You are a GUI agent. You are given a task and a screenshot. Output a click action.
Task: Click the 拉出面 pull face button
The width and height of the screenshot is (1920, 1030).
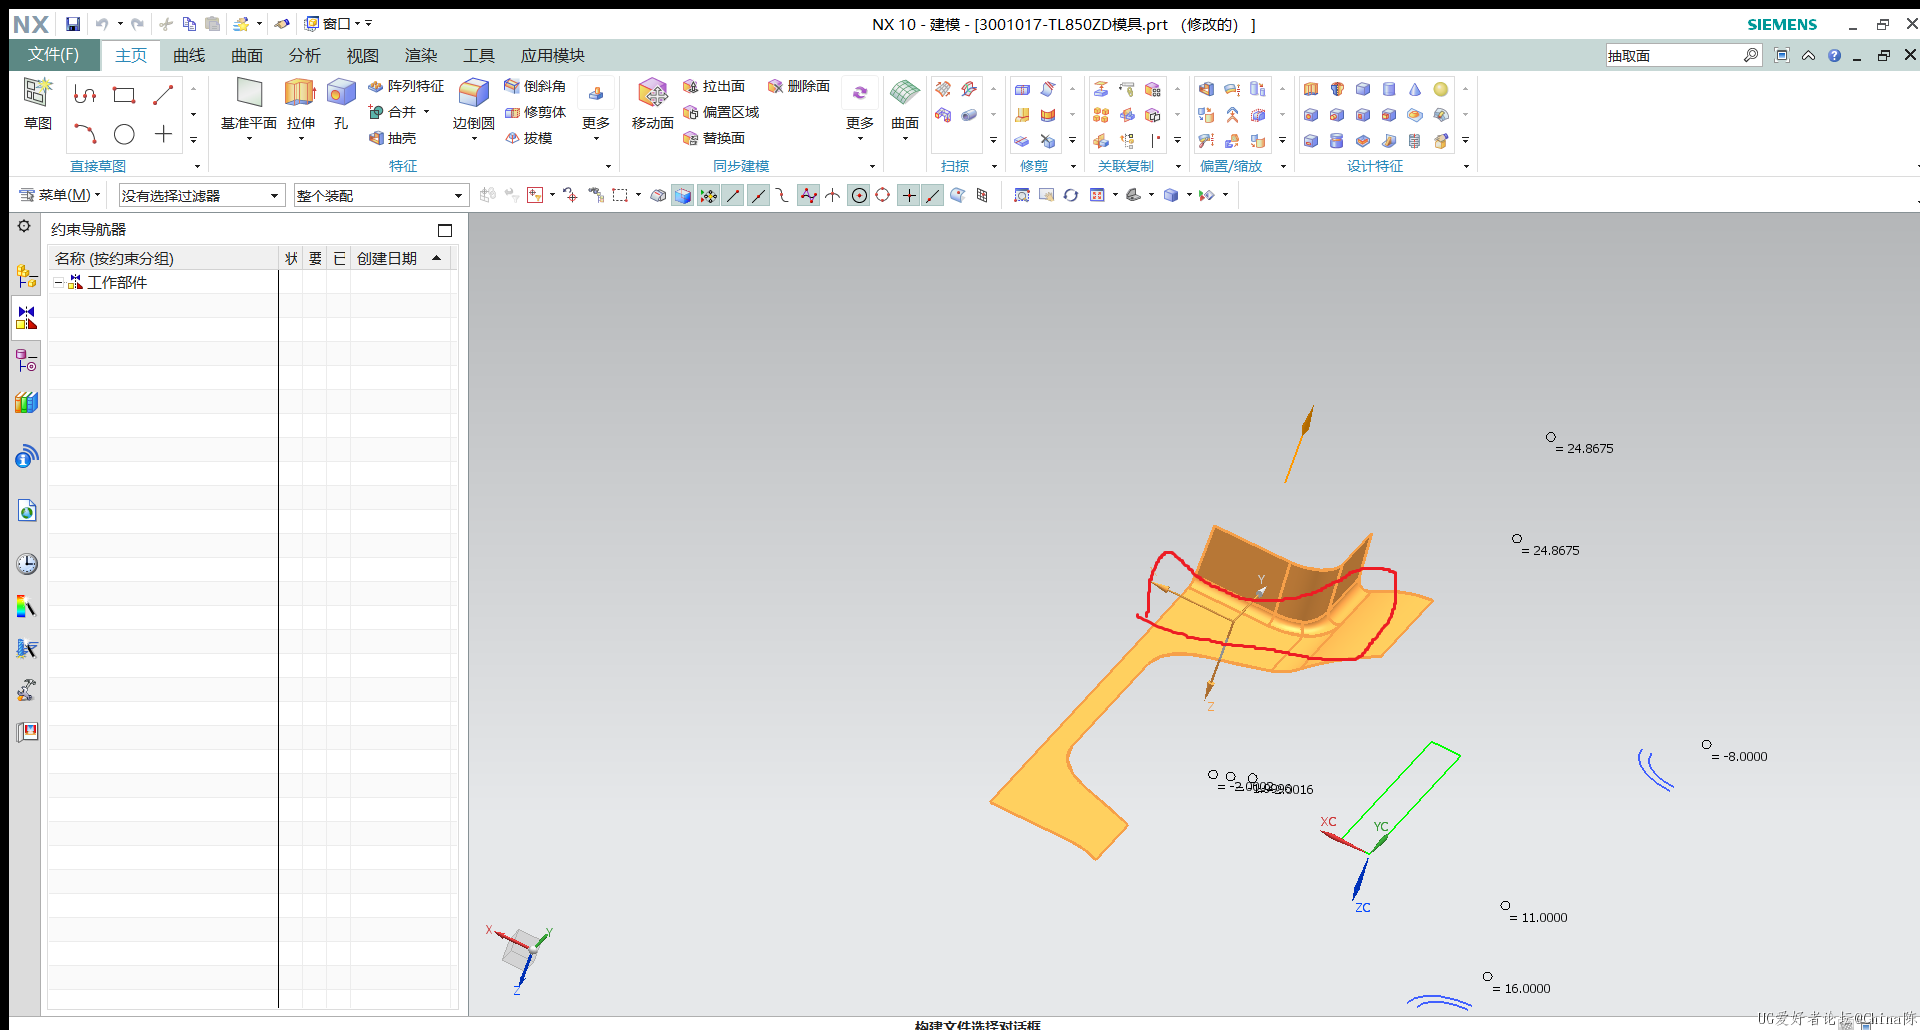click(714, 86)
